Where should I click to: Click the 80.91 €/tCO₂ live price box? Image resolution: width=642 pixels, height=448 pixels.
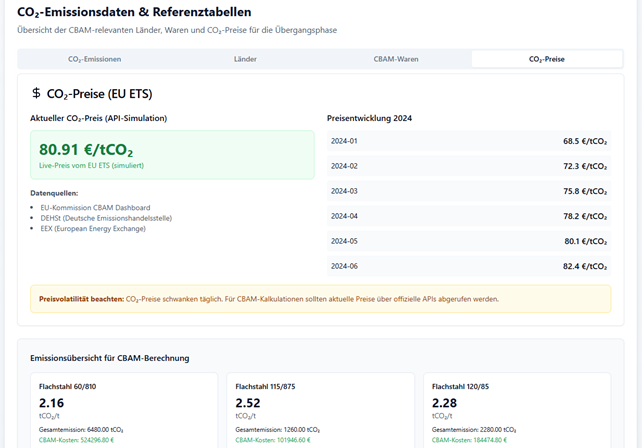click(172, 155)
